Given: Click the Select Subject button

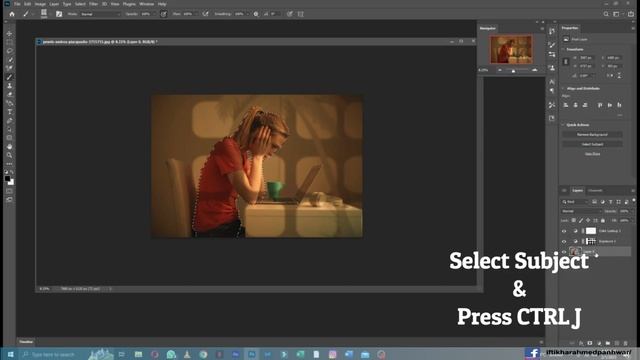Looking at the screenshot, I should 592,144.
